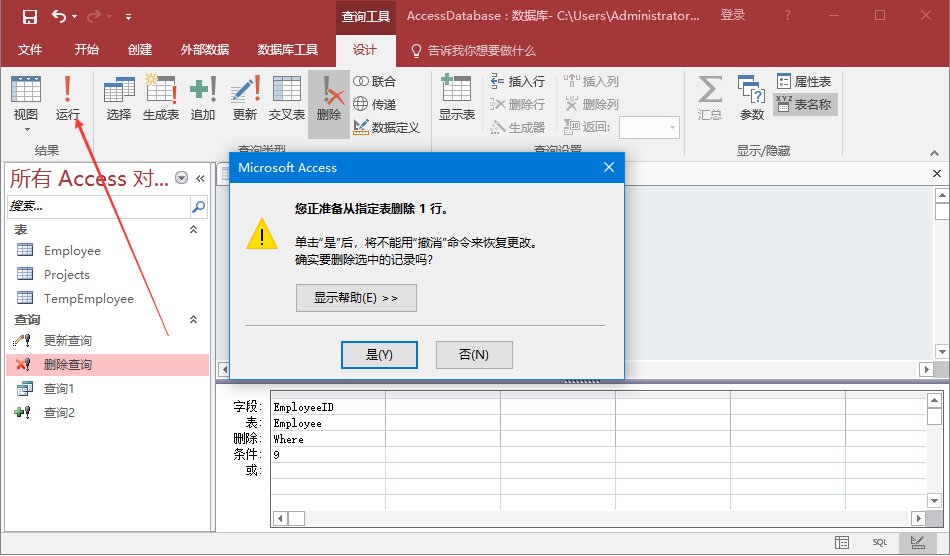Open the View (视图) dropdown arrow

26,129
